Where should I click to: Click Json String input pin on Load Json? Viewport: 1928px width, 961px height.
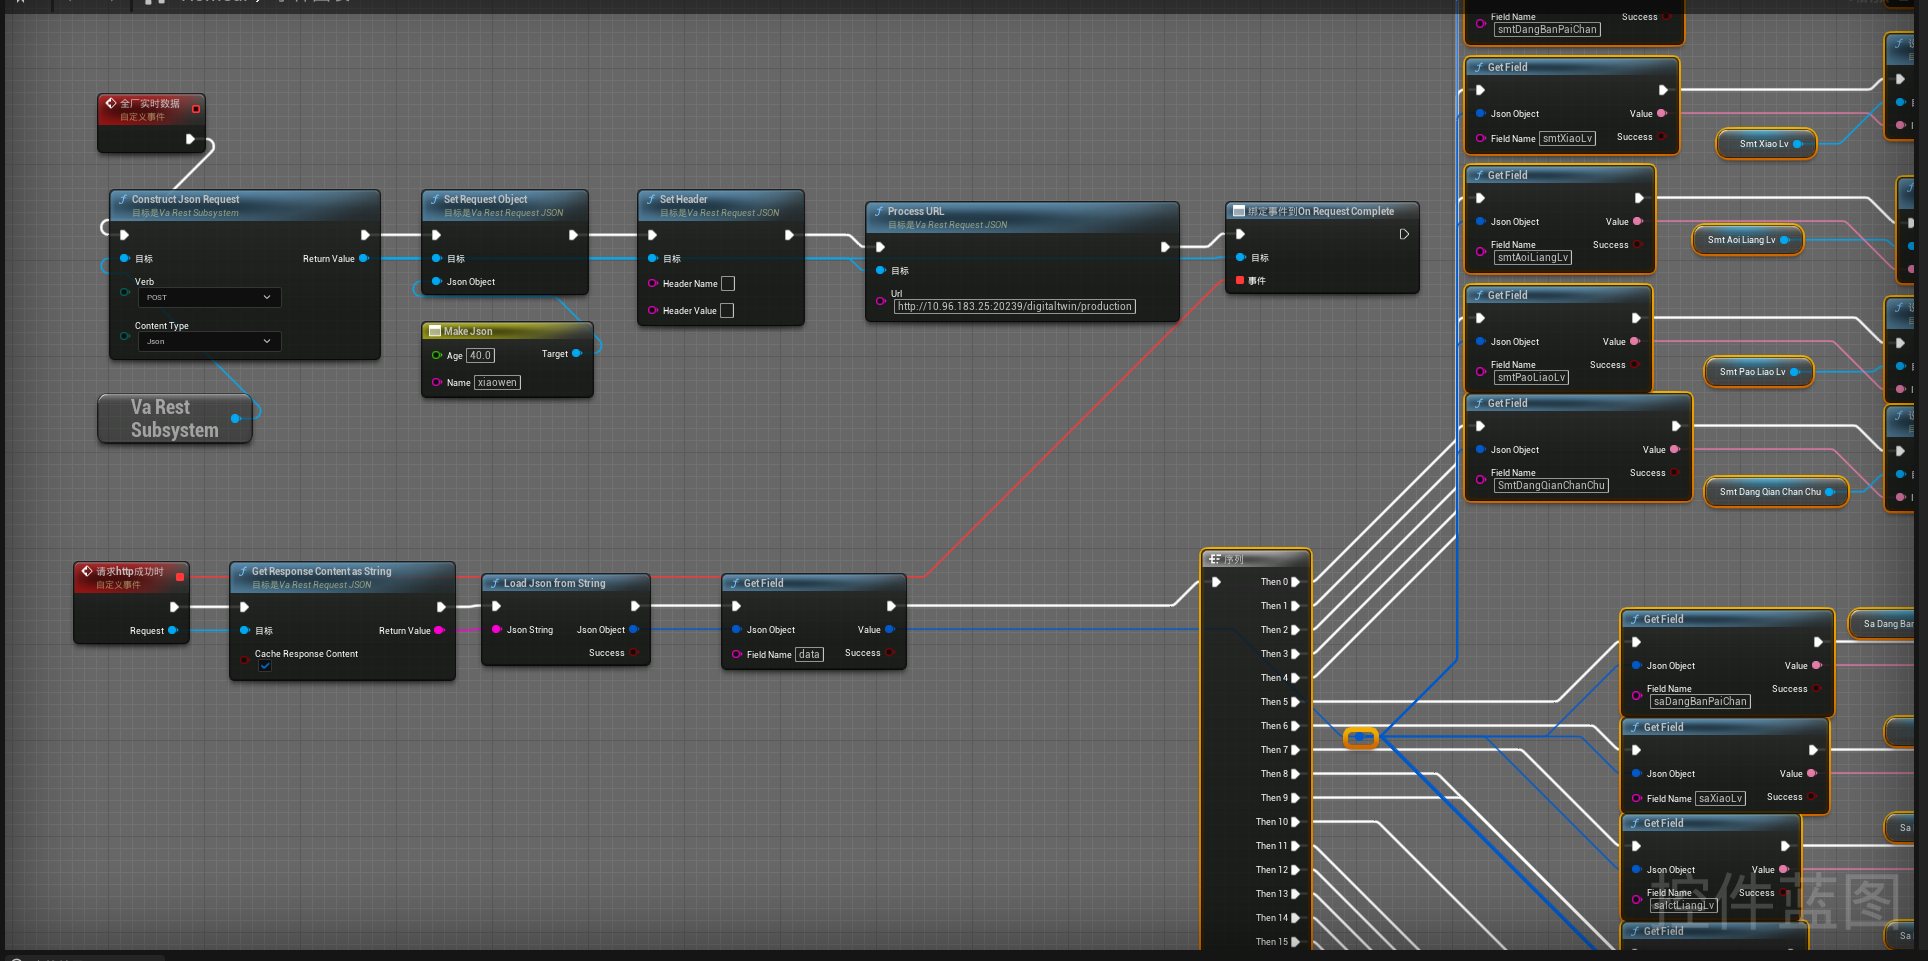pos(497,630)
